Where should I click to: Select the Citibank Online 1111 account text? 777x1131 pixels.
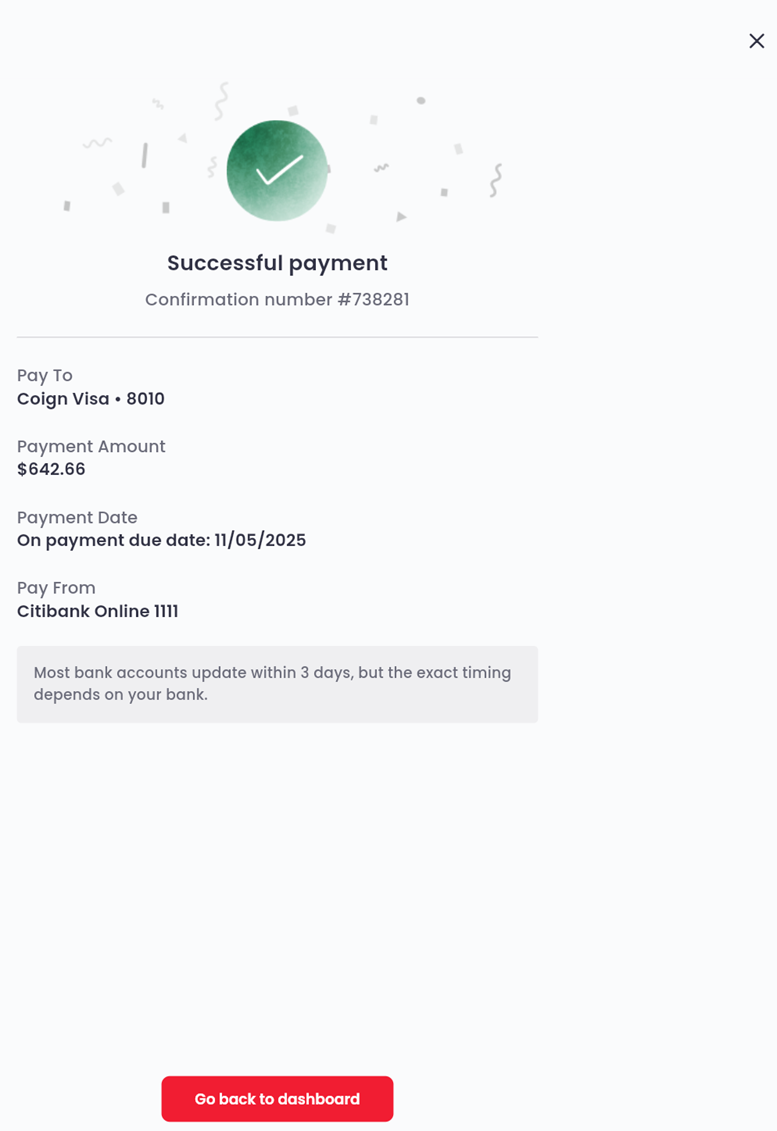97,611
